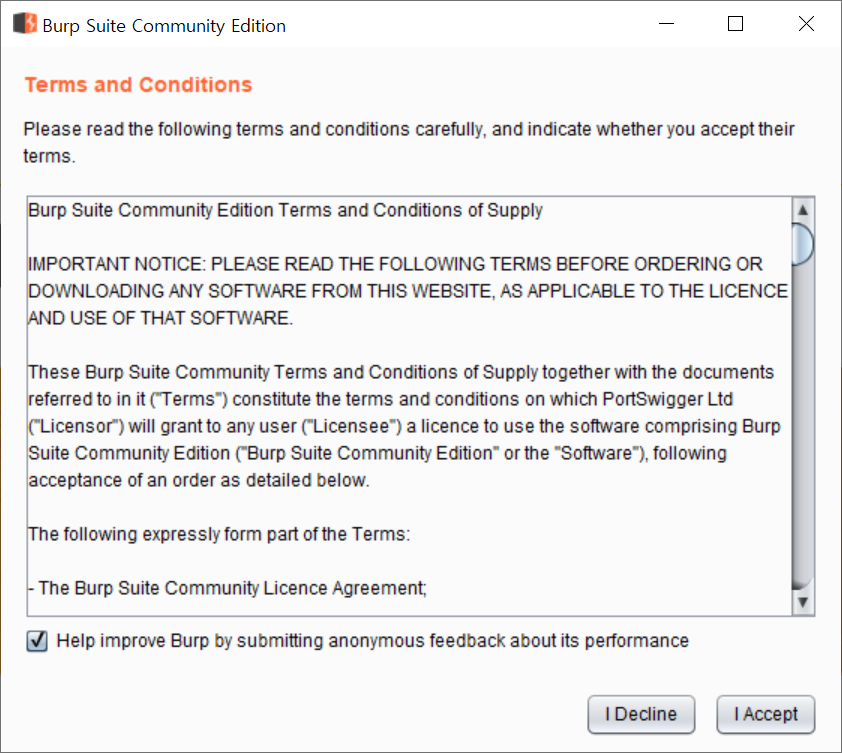Viewport: 842px width, 753px height.
Task: Click 'The Burp Suite Community Licence Agreement' line
Action: 227,588
